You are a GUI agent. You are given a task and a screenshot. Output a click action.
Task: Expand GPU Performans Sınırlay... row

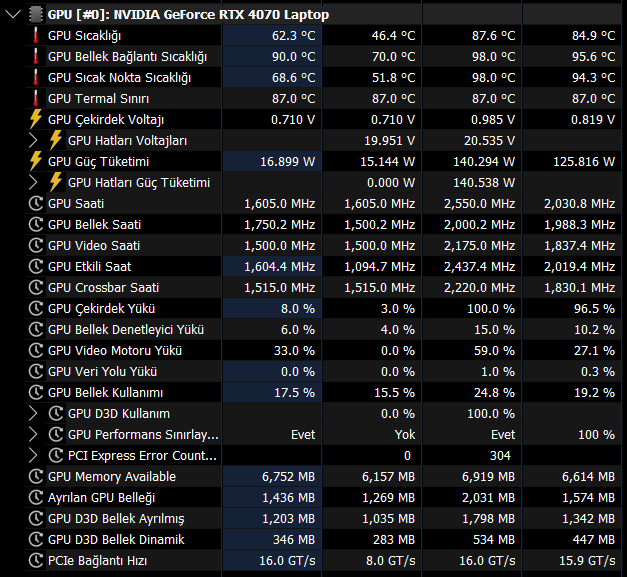click(x=33, y=435)
